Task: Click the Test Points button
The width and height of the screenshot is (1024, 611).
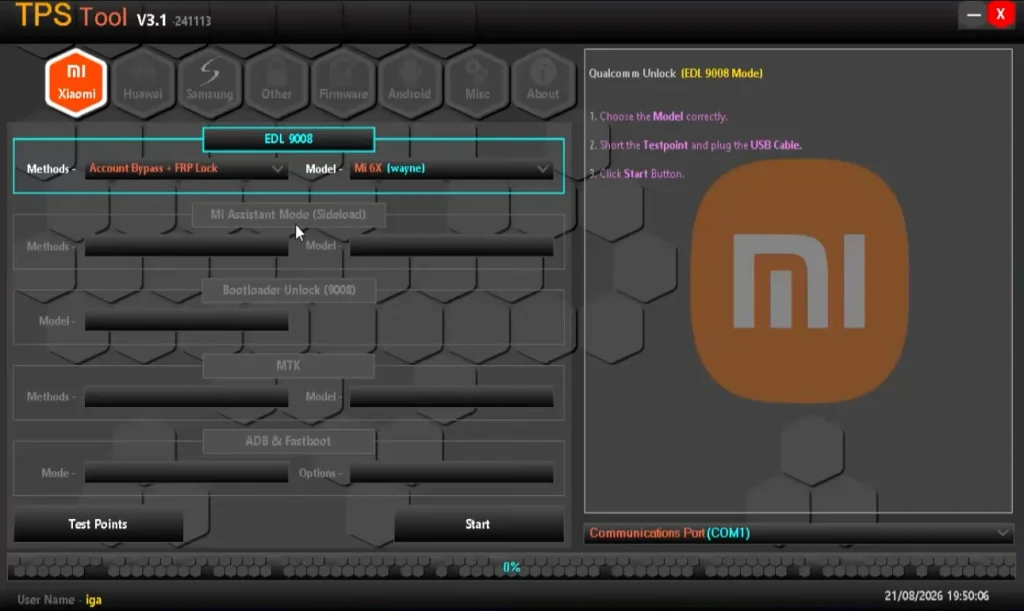Action: [x=98, y=524]
